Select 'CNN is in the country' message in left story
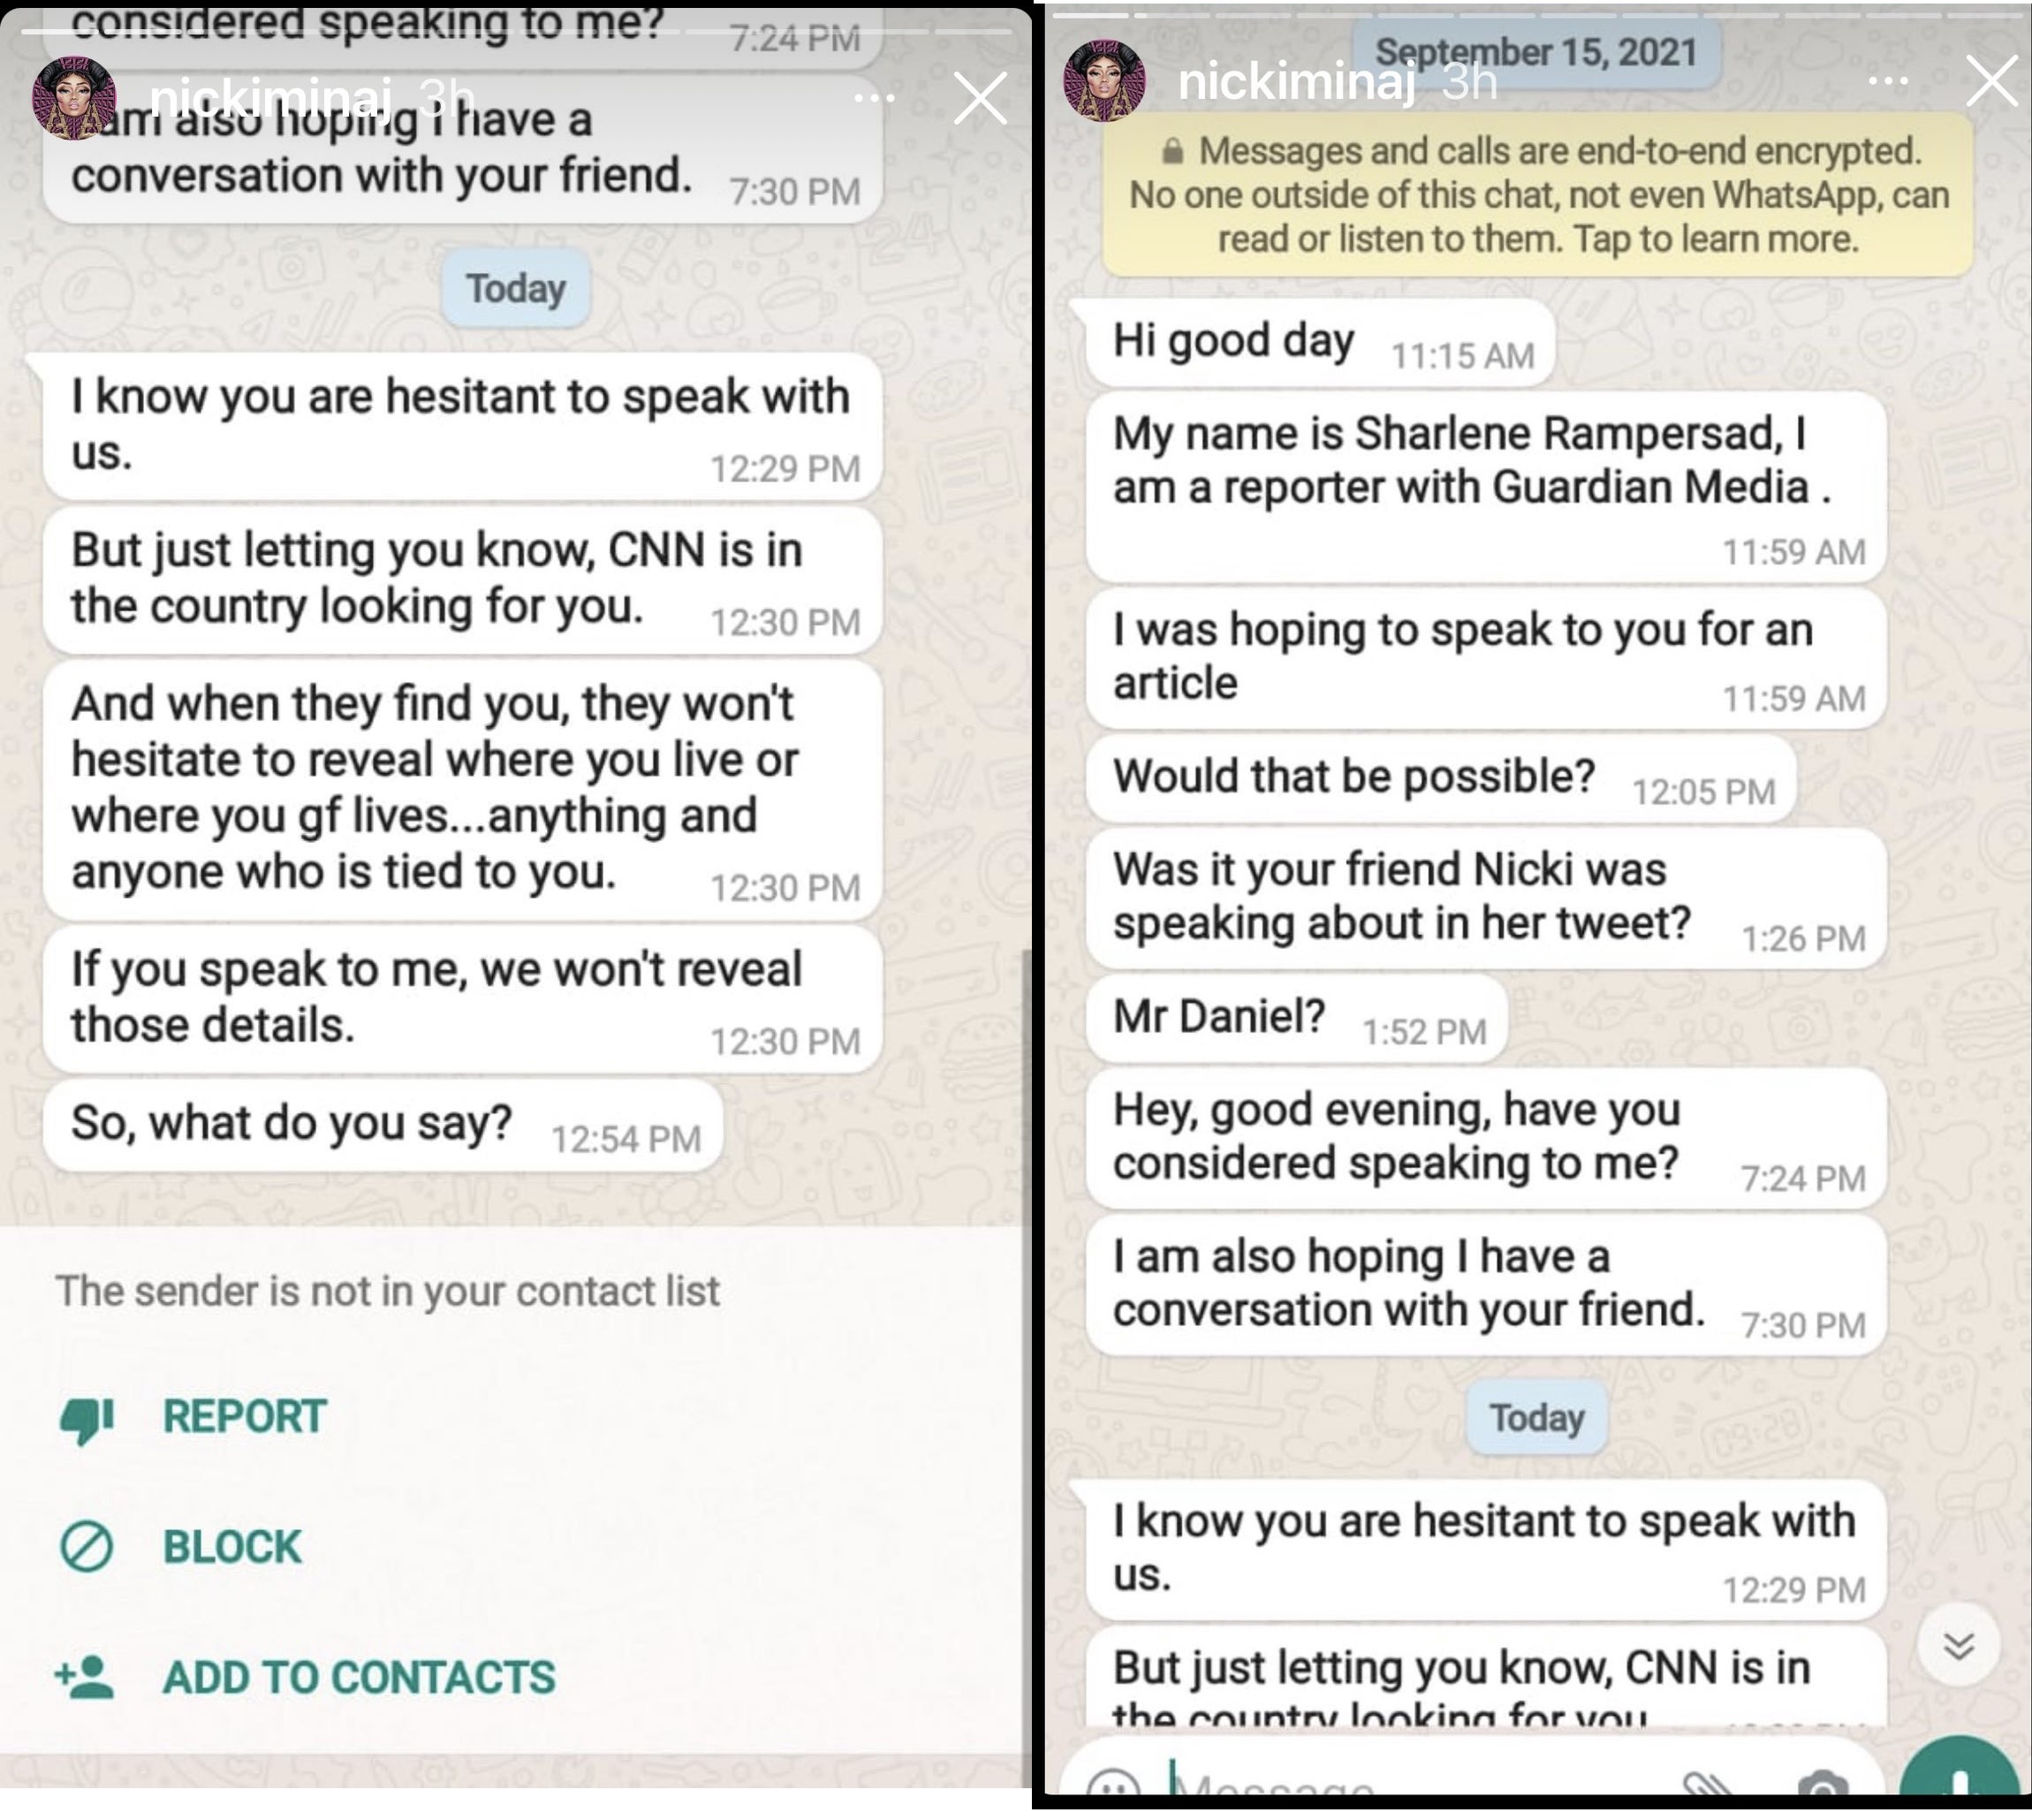The image size is (2032, 1820). pos(462,580)
